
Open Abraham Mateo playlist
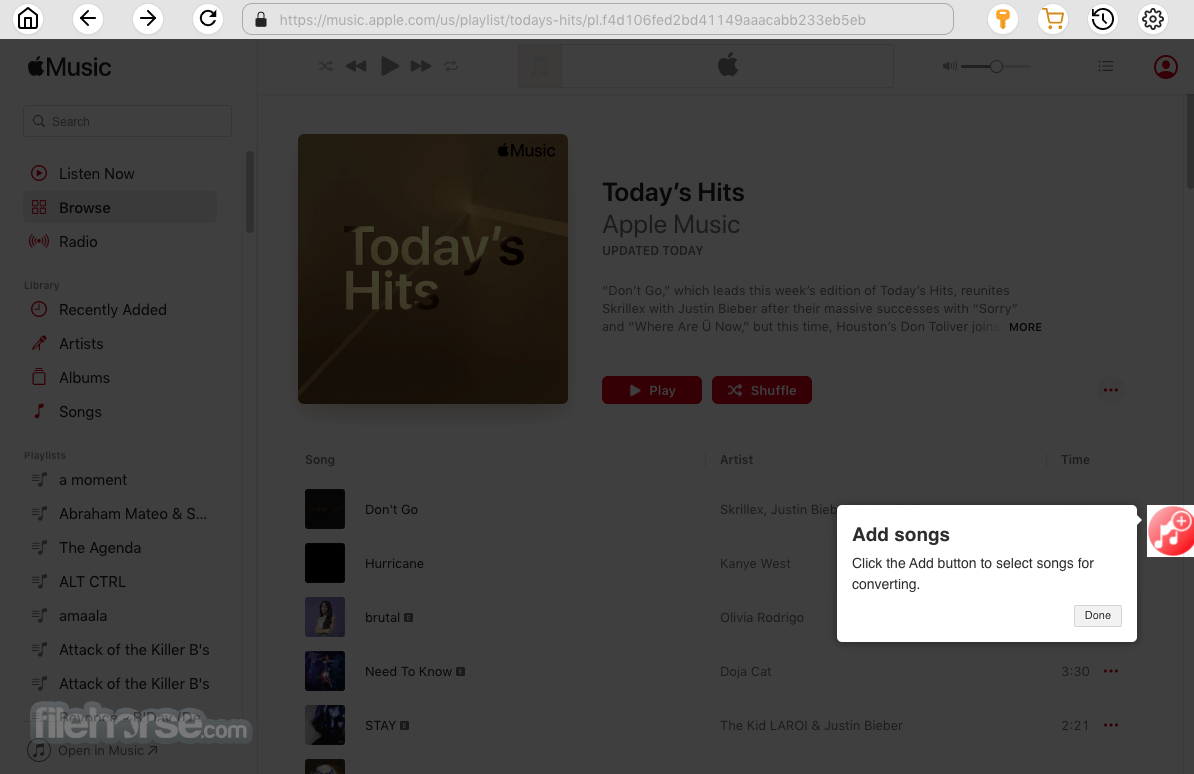tap(132, 514)
